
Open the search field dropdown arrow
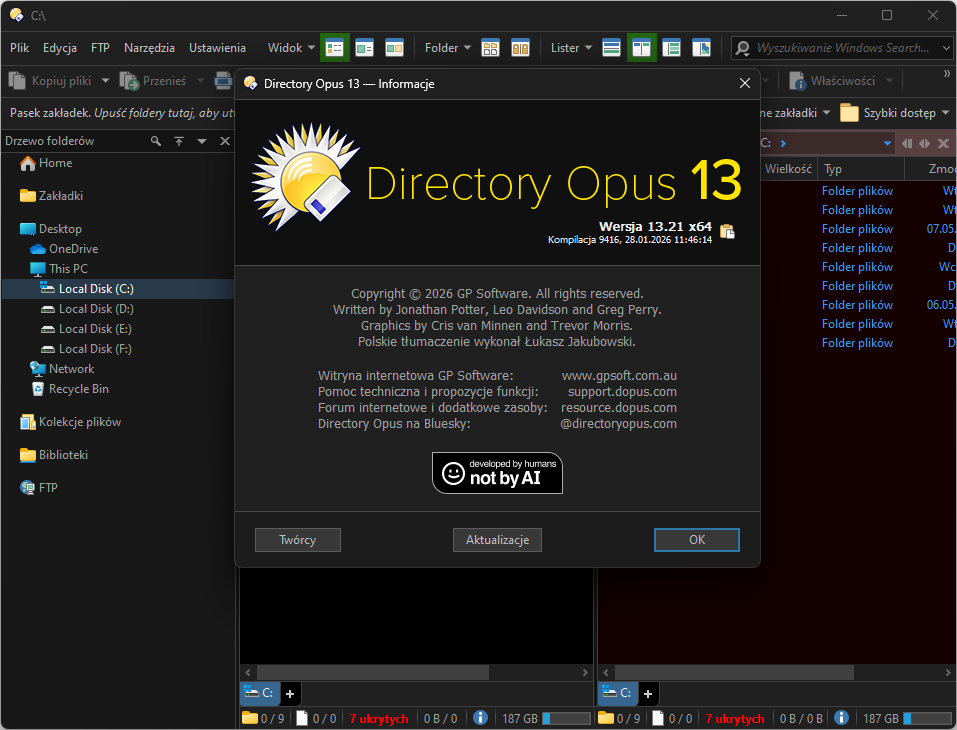tap(946, 48)
